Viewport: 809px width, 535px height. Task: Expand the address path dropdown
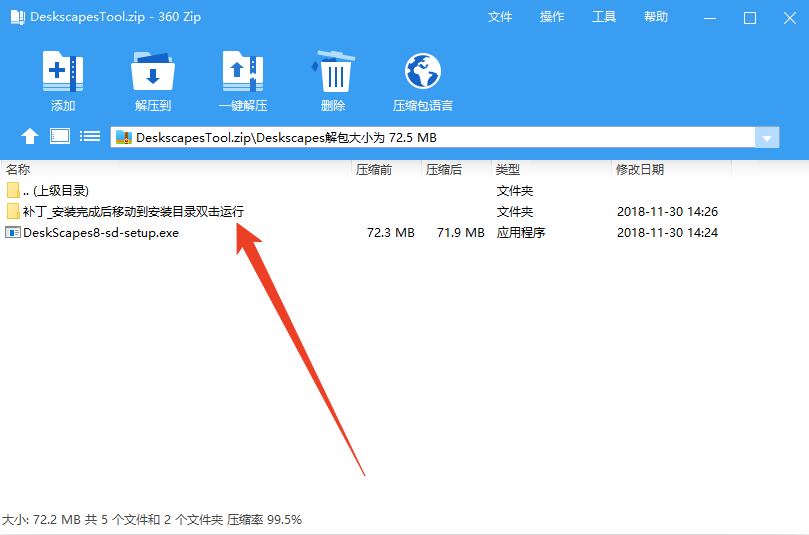click(x=767, y=138)
